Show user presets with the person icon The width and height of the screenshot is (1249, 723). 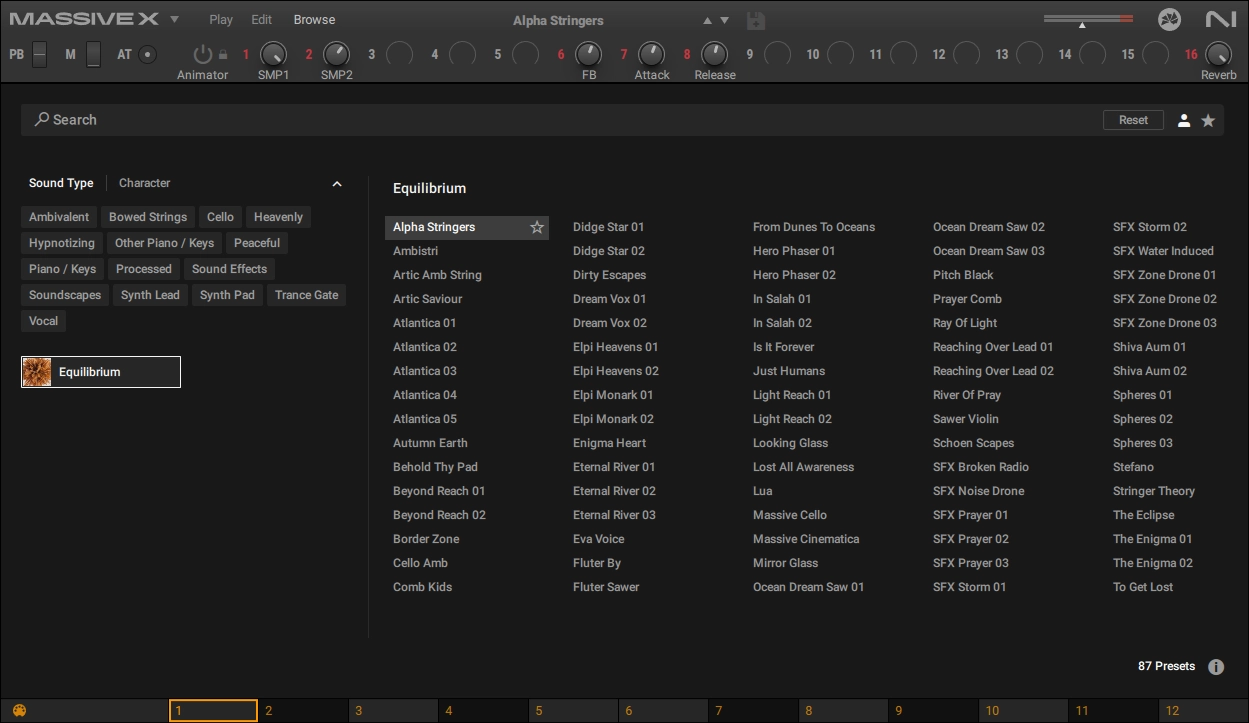tap(1184, 120)
